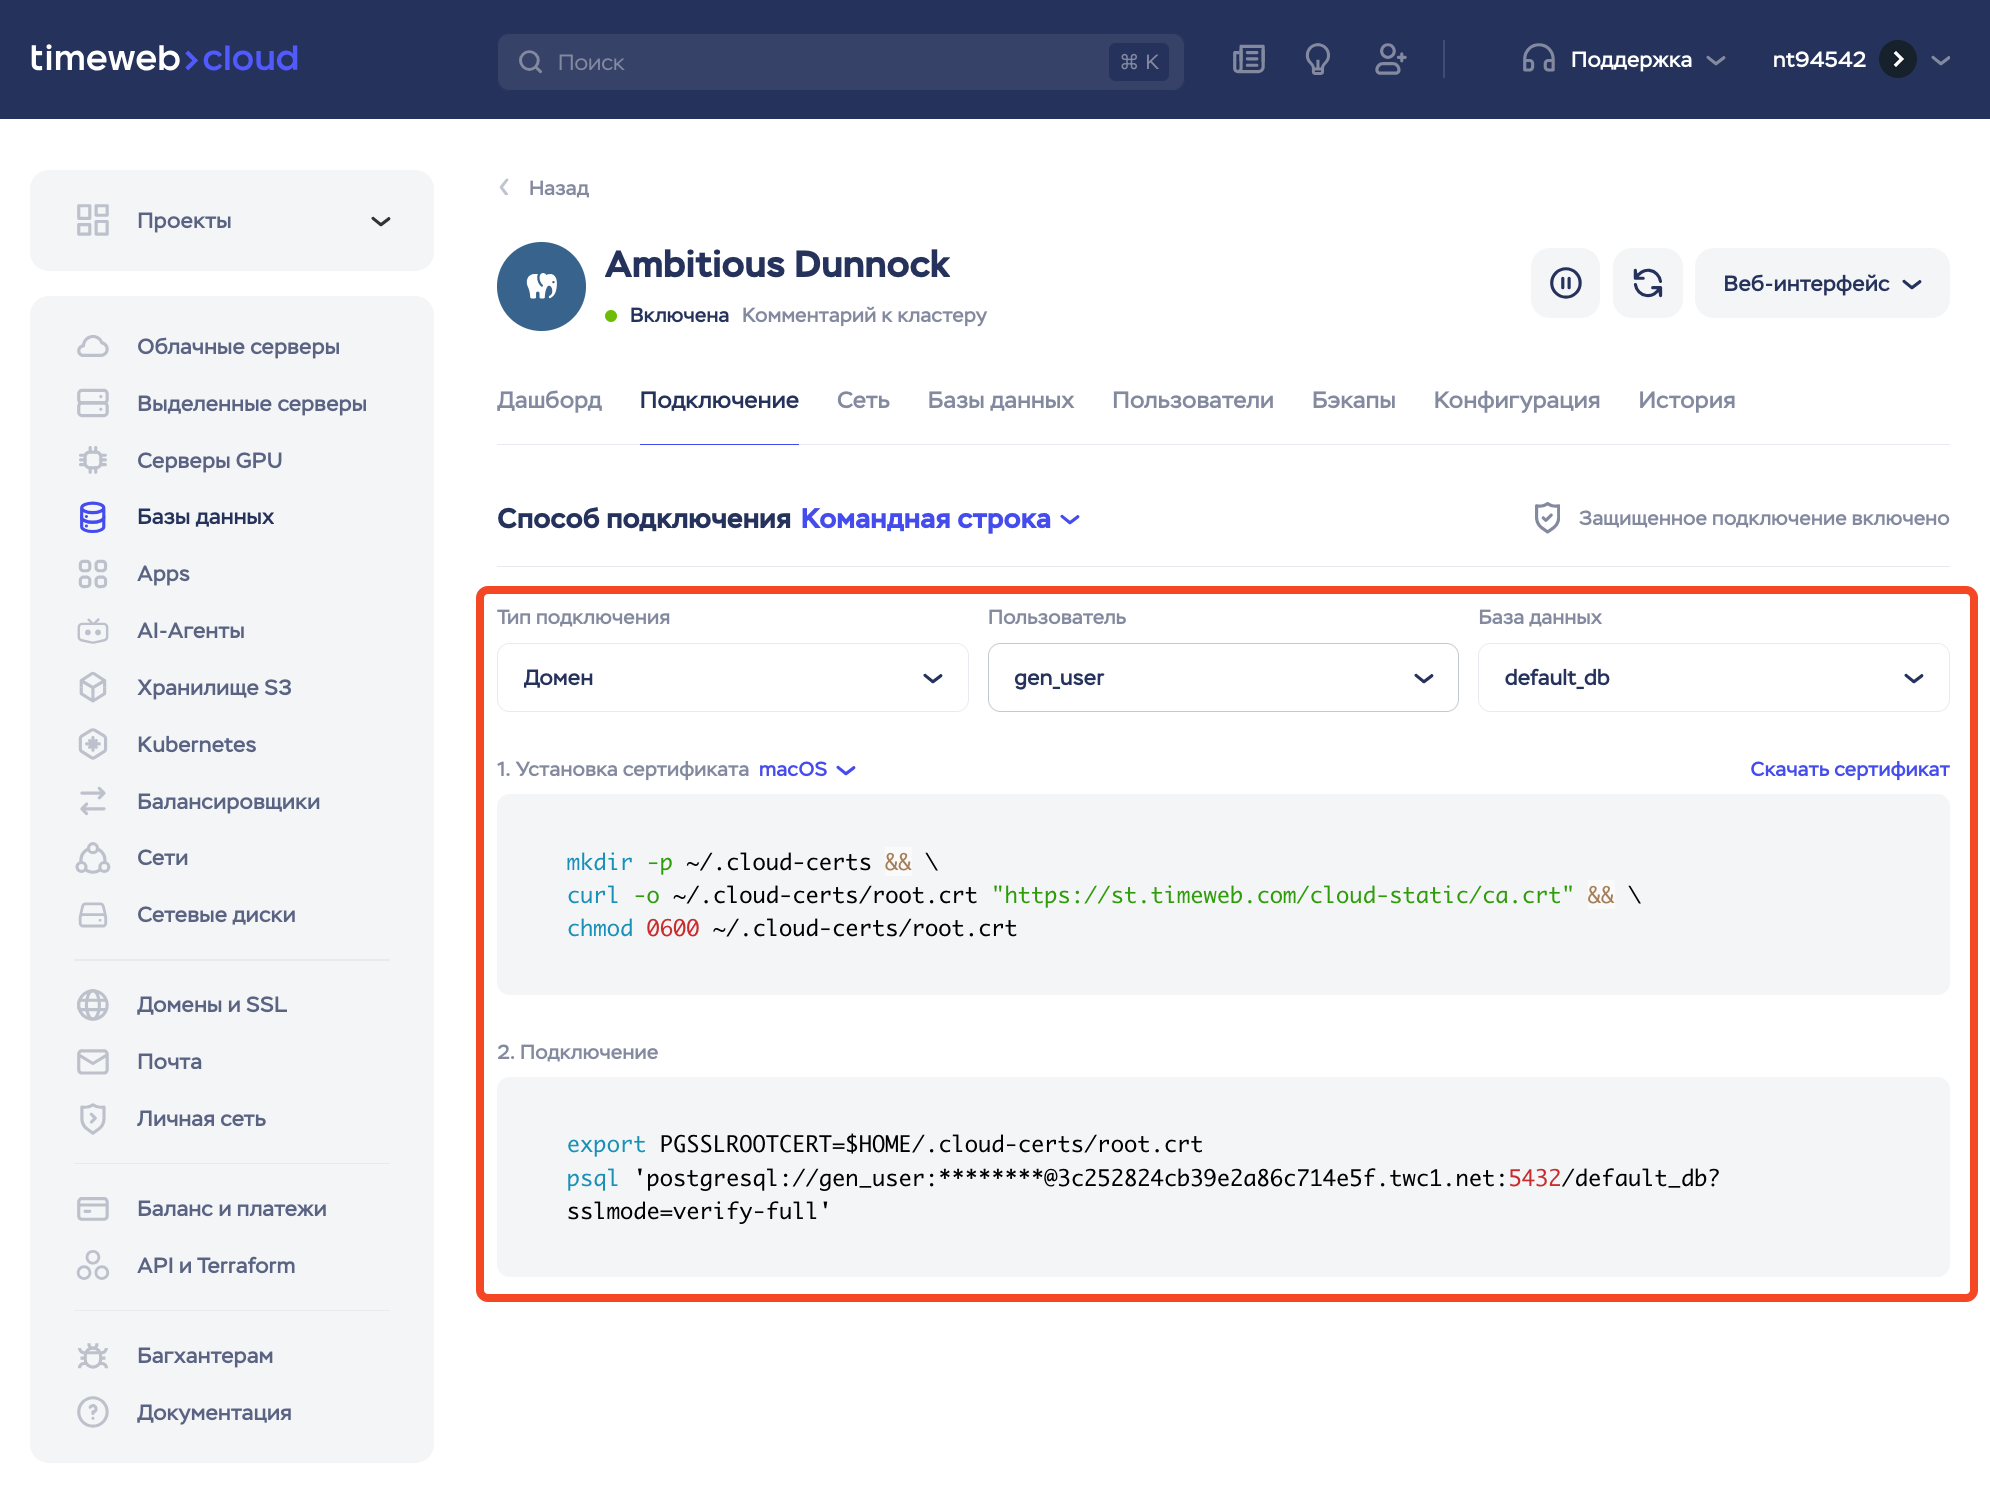1990x1492 pixels.
Task: Click the add user icon in header
Action: coord(1390,60)
